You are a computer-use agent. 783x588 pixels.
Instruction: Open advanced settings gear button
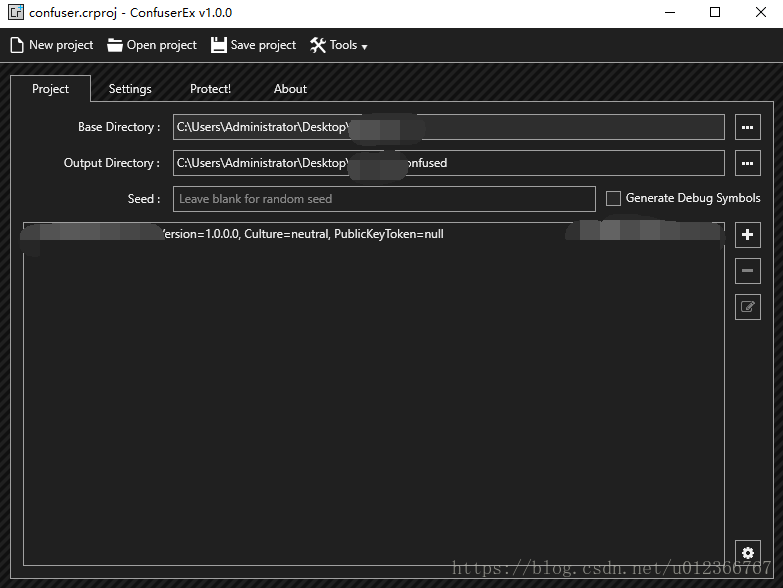coord(748,553)
